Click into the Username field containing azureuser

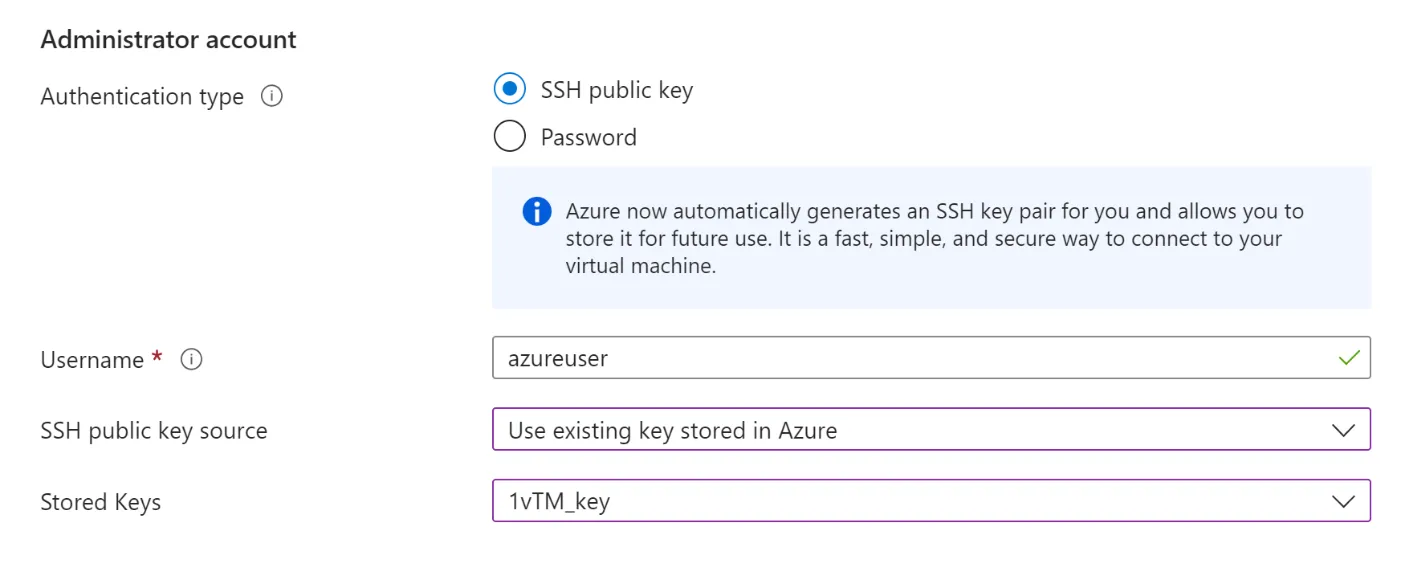tap(931, 358)
